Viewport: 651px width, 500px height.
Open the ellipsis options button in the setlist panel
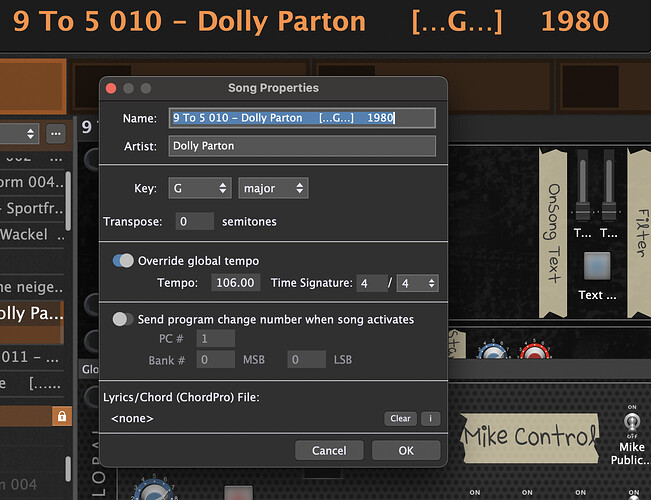point(56,133)
